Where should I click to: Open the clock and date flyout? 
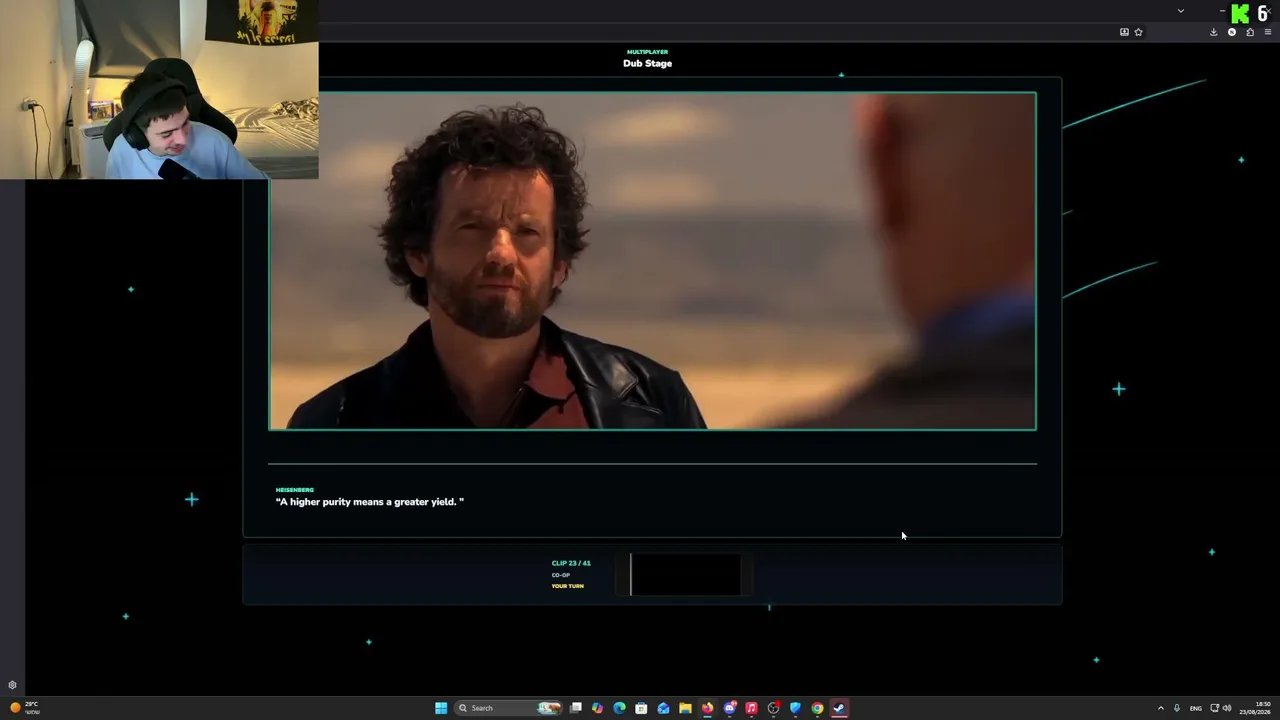(x=1255, y=708)
